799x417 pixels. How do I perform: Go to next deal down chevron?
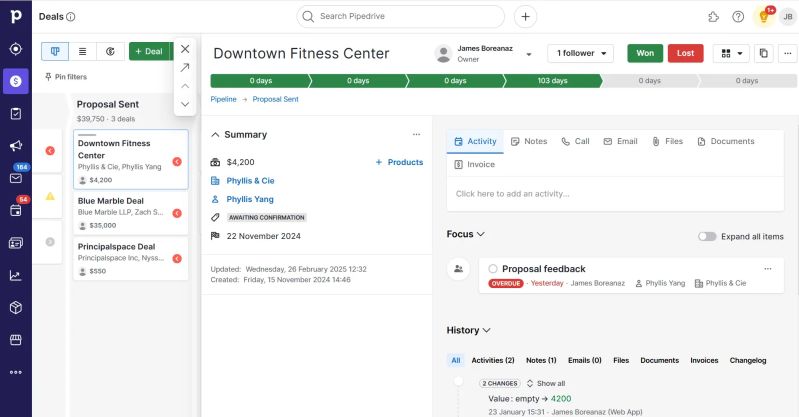coord(185,104)
